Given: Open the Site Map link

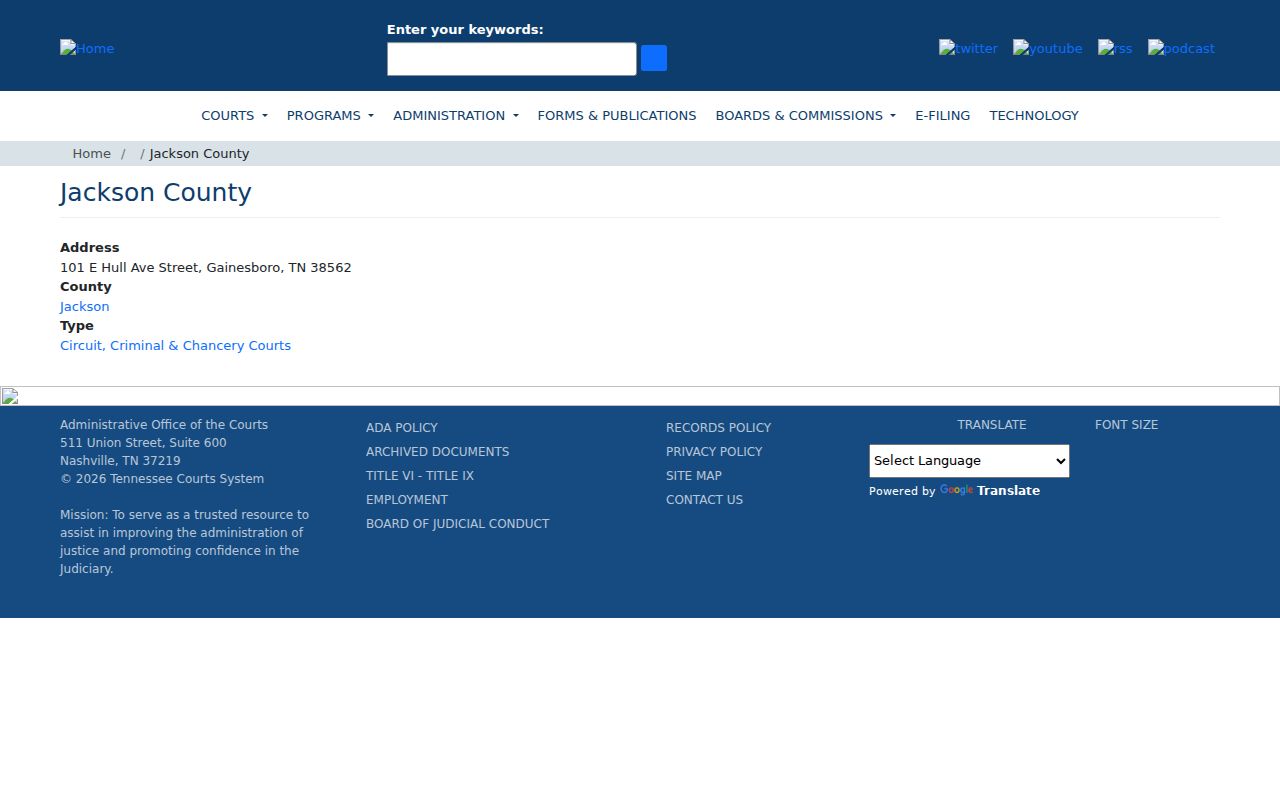Looking at the screenshot, I should pyautogui.click(x=694, y=476).
